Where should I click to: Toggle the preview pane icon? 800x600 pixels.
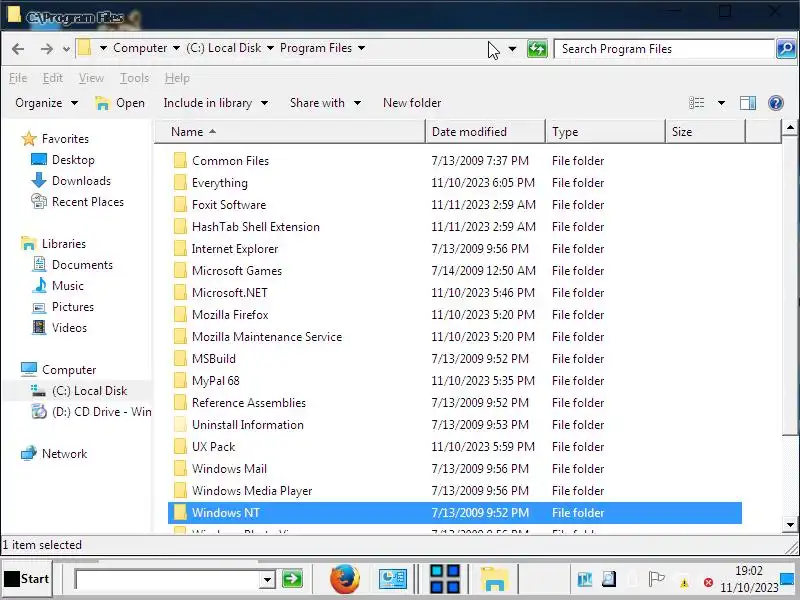(x=748, y=103)
